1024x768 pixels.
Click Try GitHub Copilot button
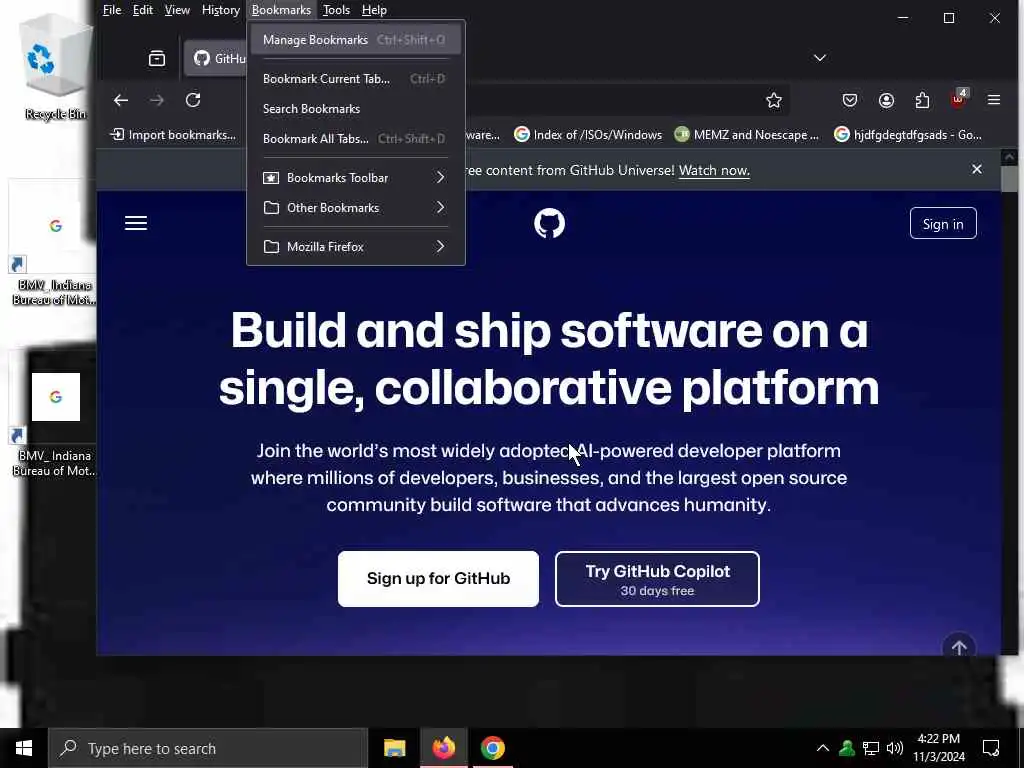657,579
